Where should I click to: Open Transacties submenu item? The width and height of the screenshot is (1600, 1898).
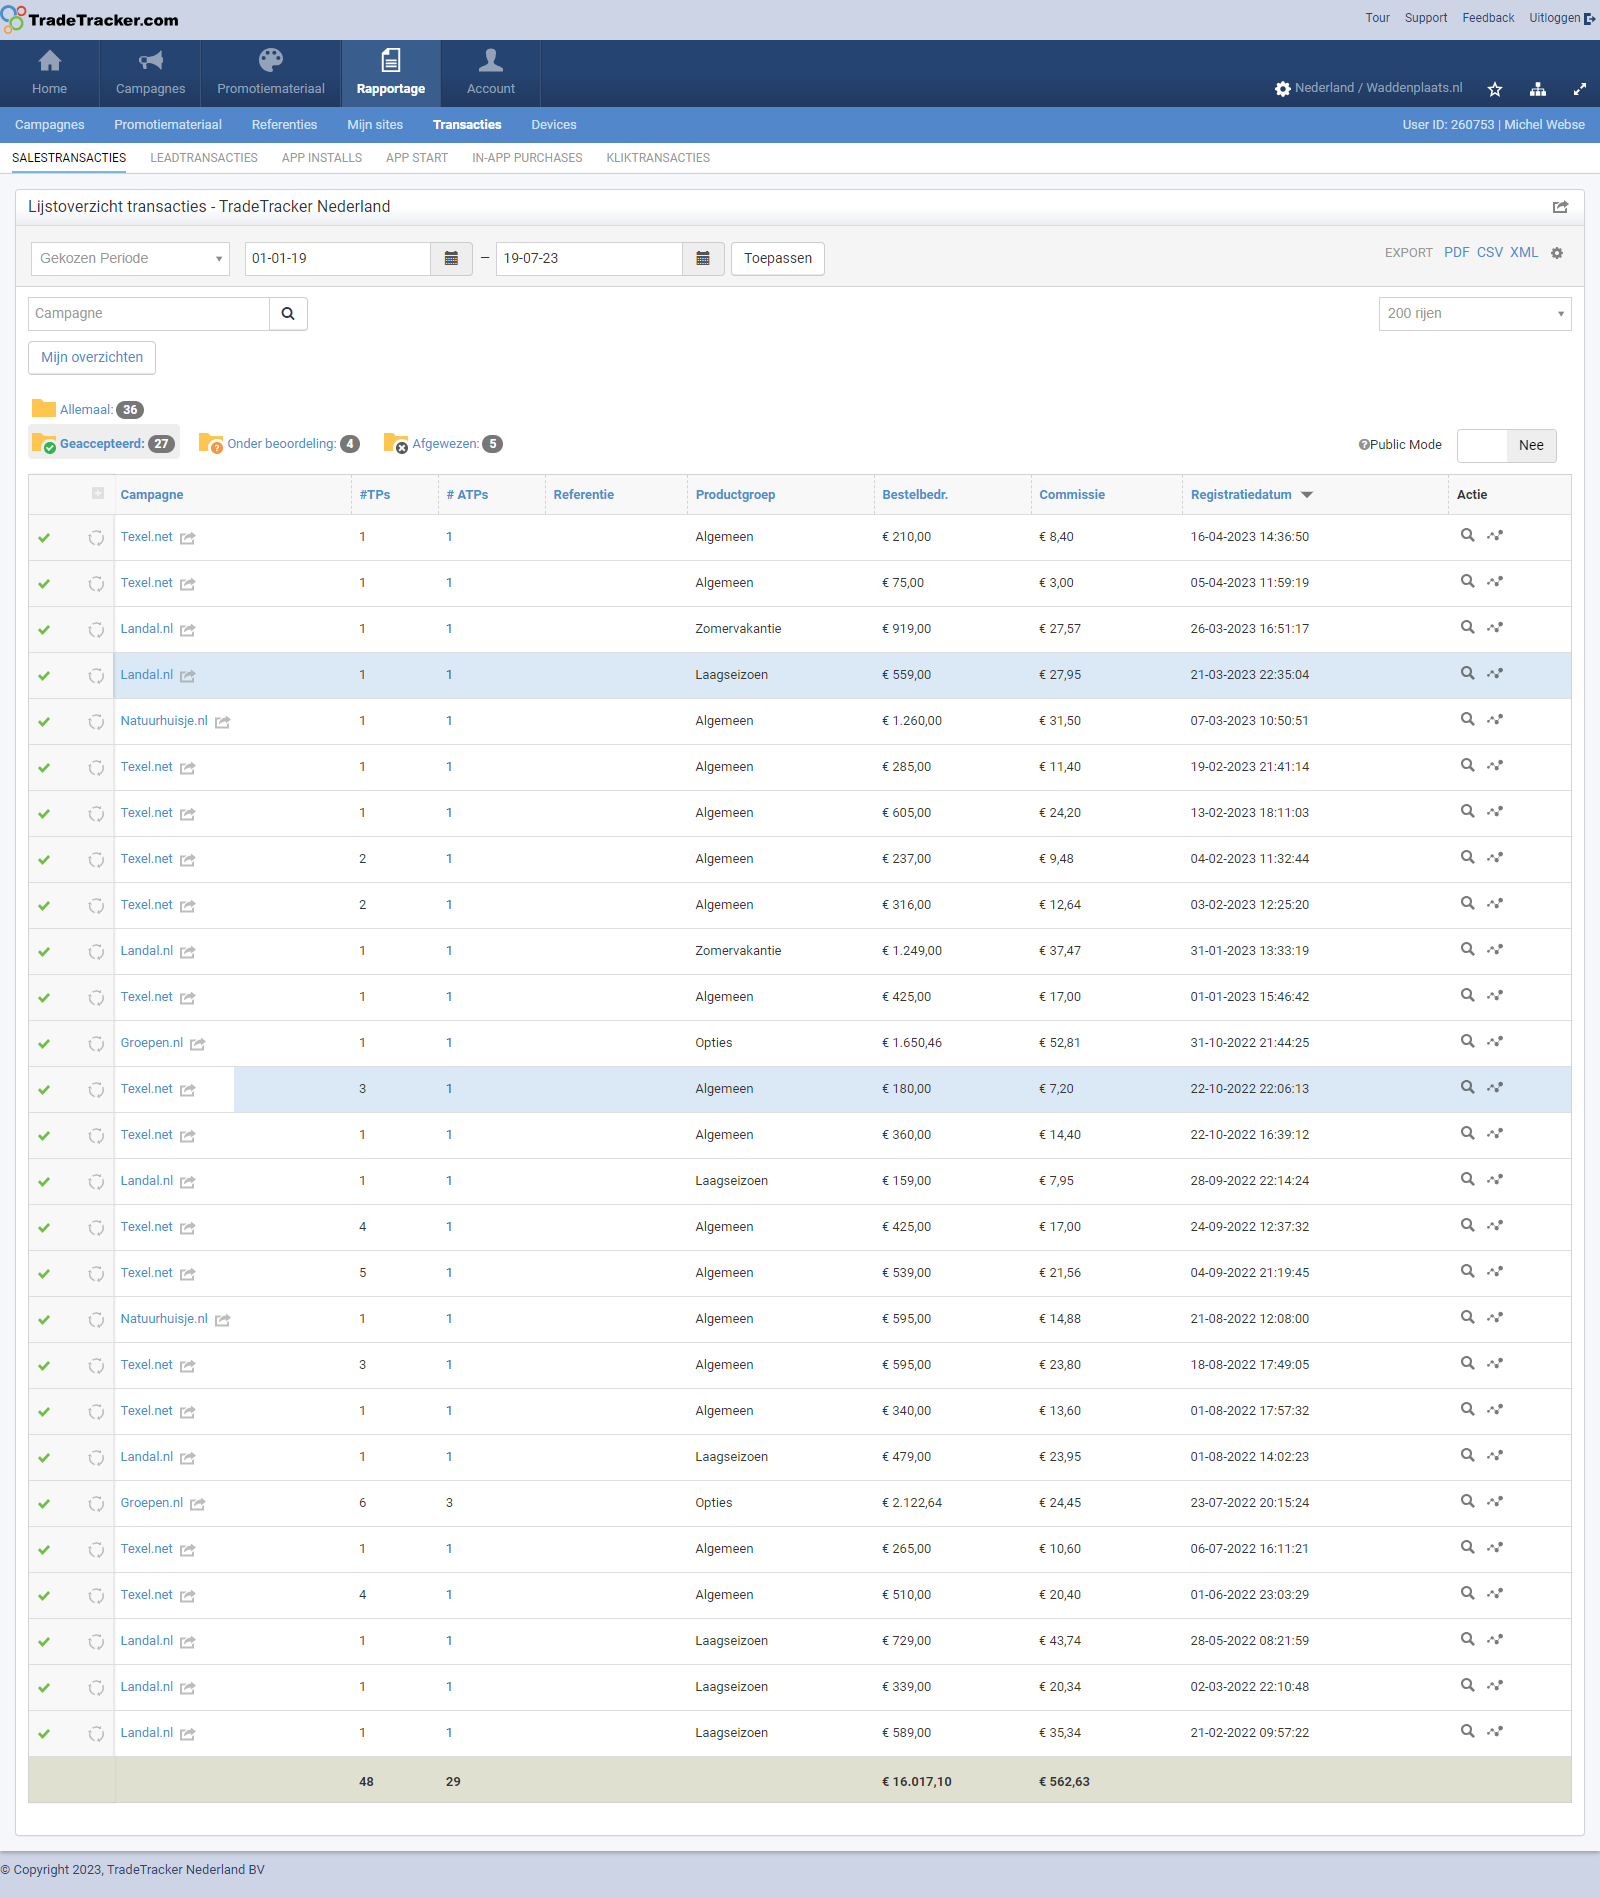467,125
